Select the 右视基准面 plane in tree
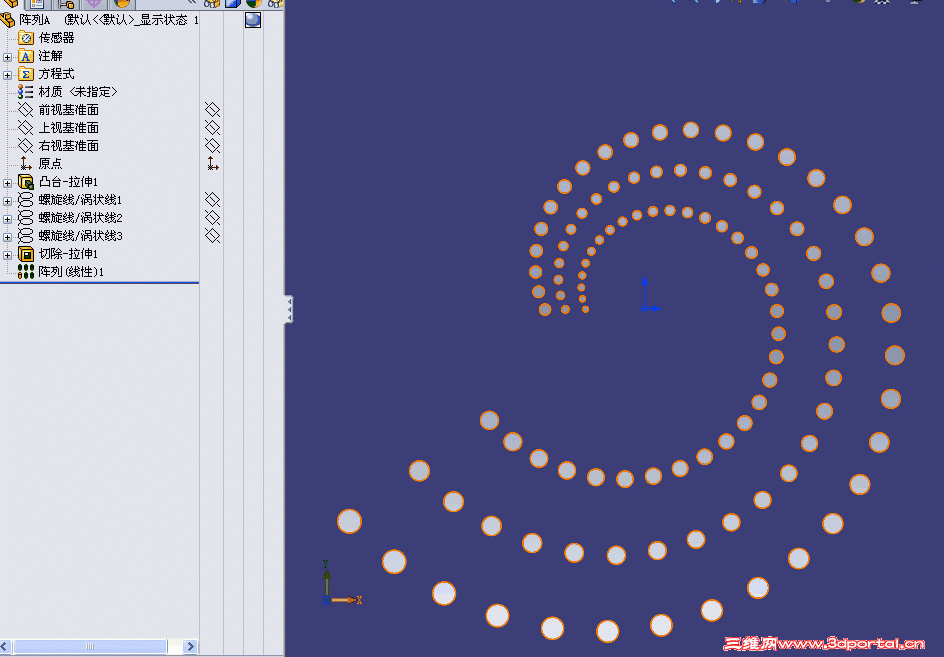The image size is (944, 657). 58,146
